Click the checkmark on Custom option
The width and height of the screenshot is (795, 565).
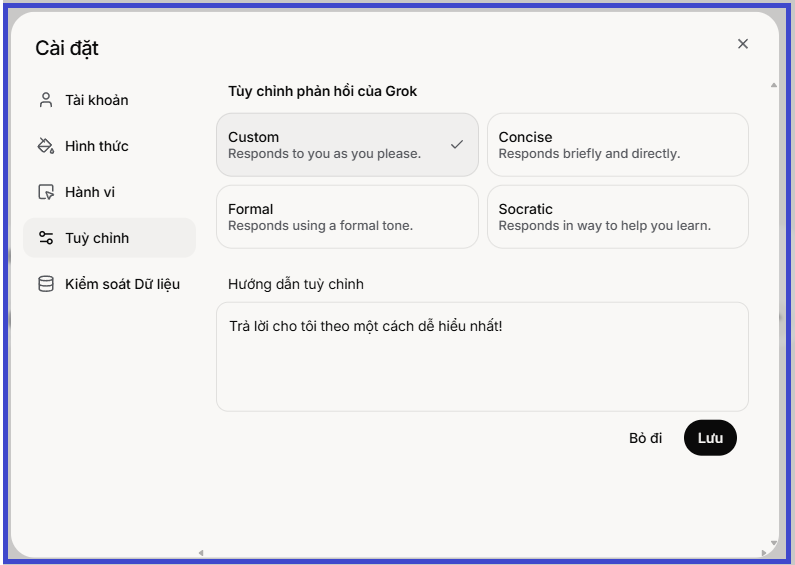457,145
